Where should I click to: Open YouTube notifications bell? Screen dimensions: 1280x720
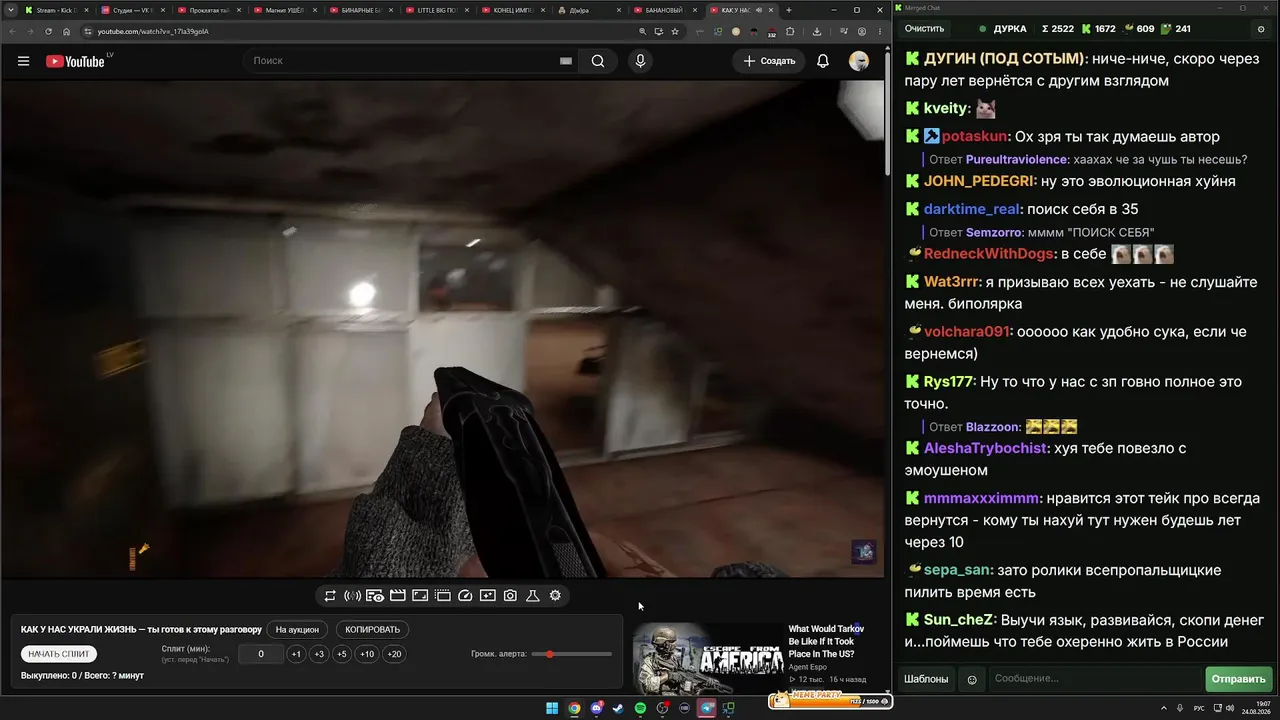pos(823,61)
